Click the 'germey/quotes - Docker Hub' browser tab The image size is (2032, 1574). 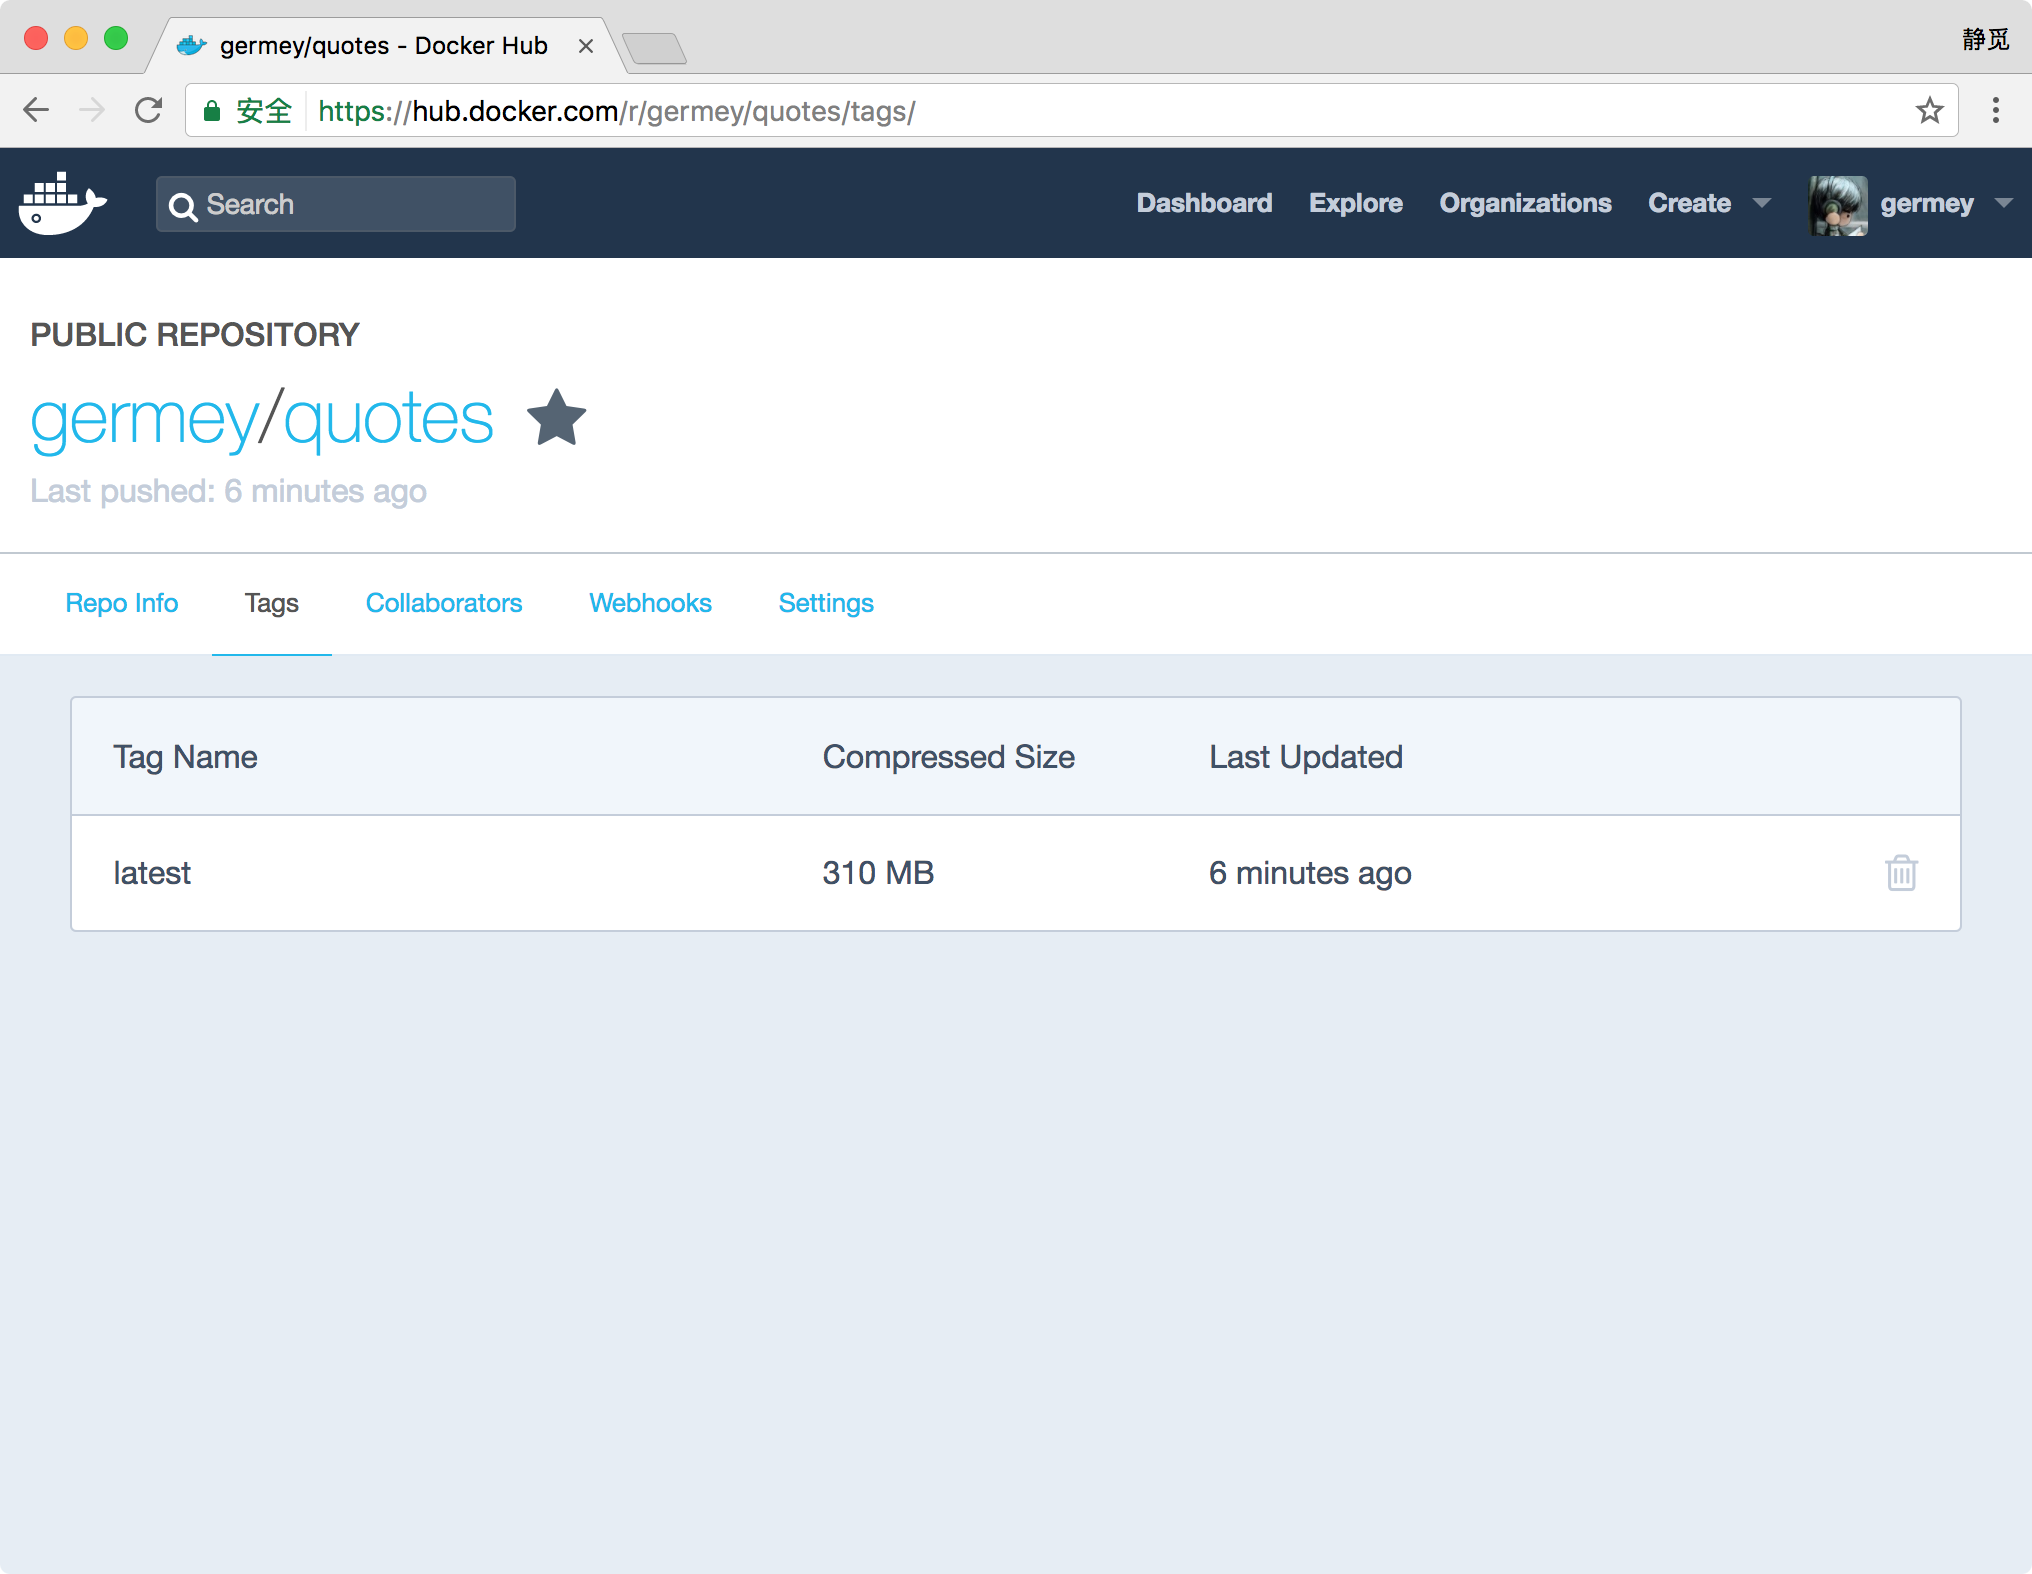click(x=385, y=46)
